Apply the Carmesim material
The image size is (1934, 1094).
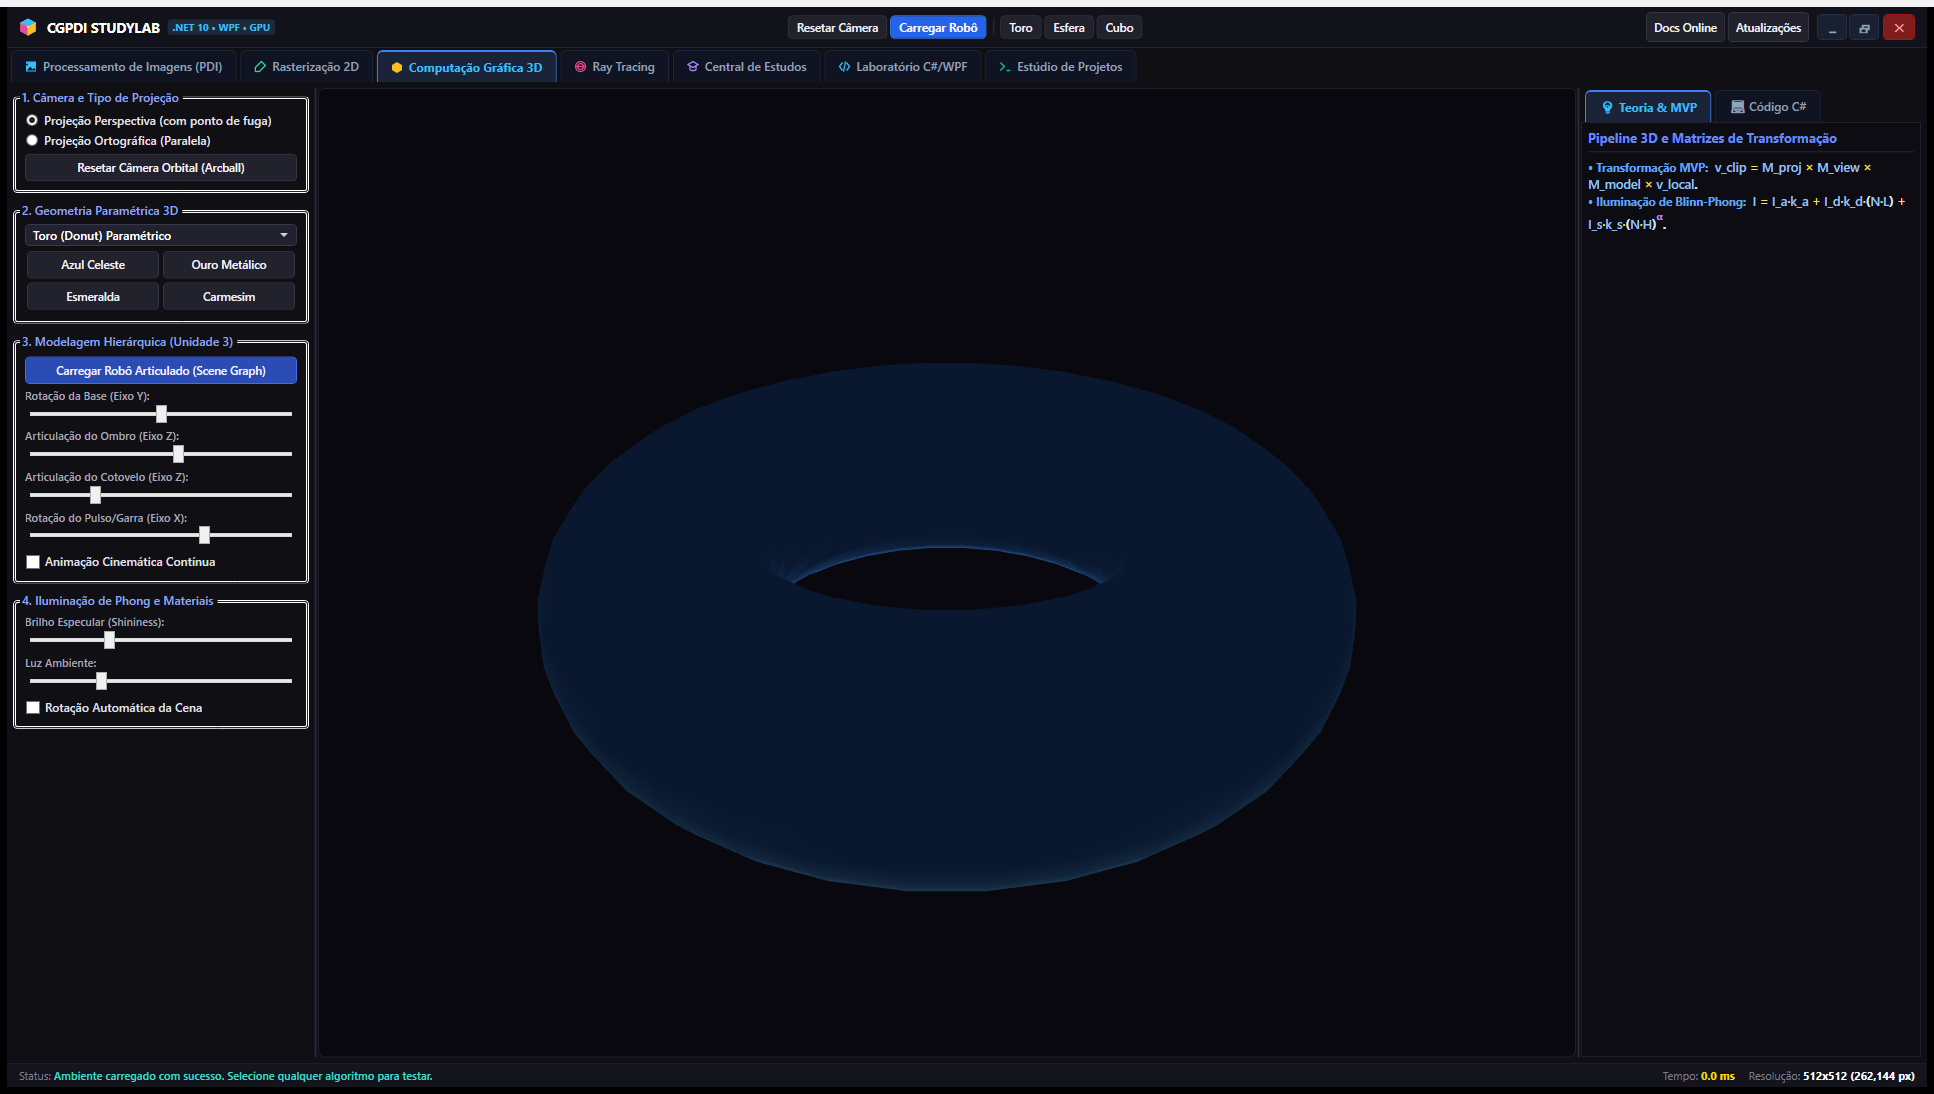click(229, 297)
